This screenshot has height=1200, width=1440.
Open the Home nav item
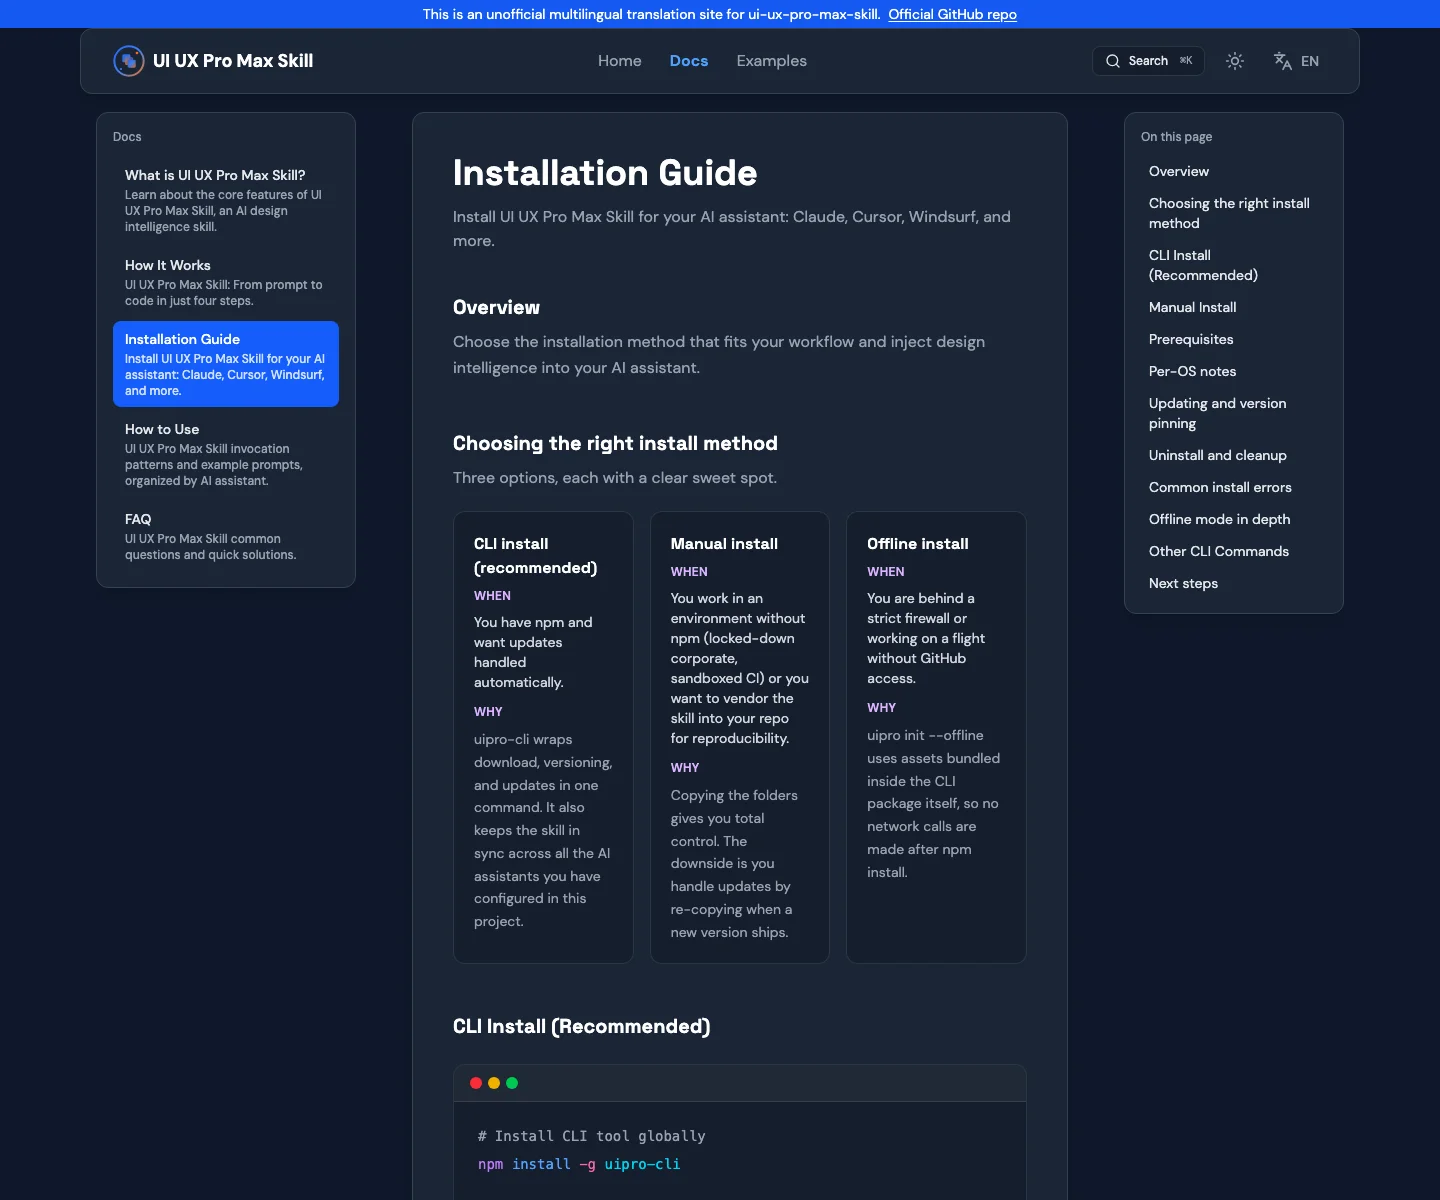(620, 61)
